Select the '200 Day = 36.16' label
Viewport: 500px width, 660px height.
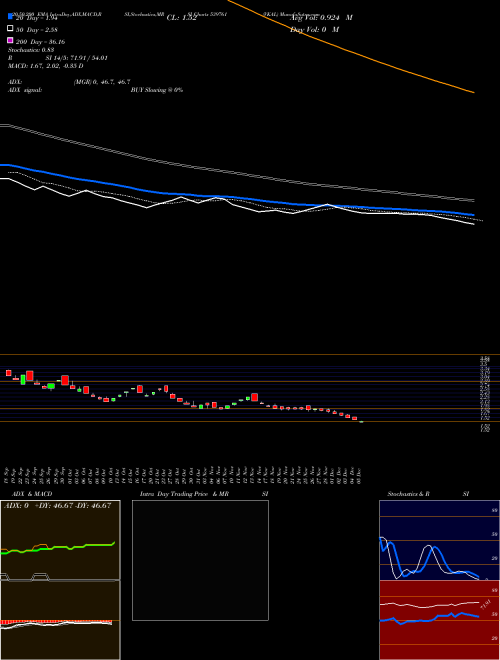pos(40,42)
